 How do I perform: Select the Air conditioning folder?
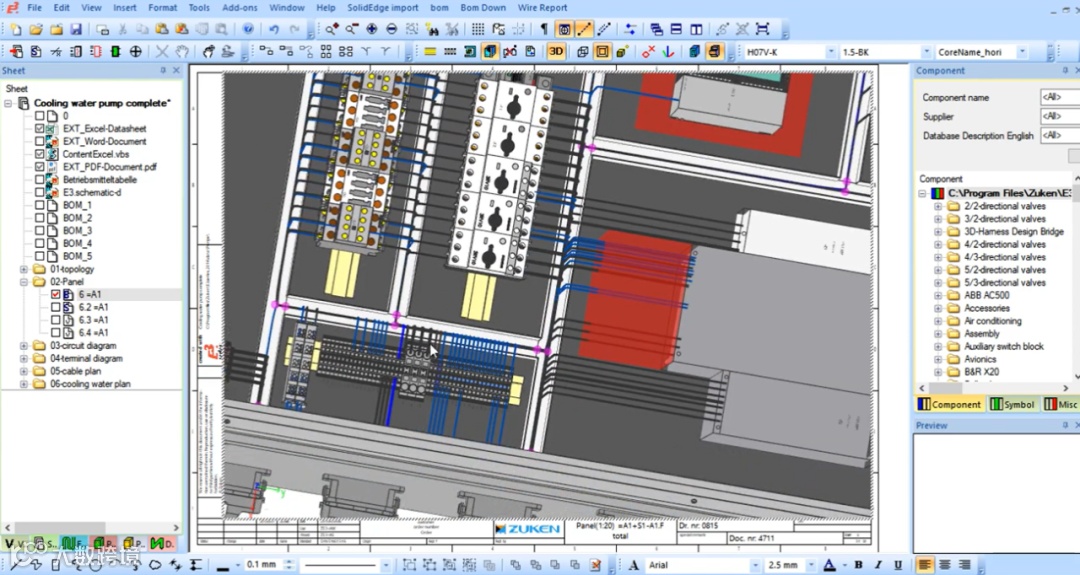(x=992, y=321)
